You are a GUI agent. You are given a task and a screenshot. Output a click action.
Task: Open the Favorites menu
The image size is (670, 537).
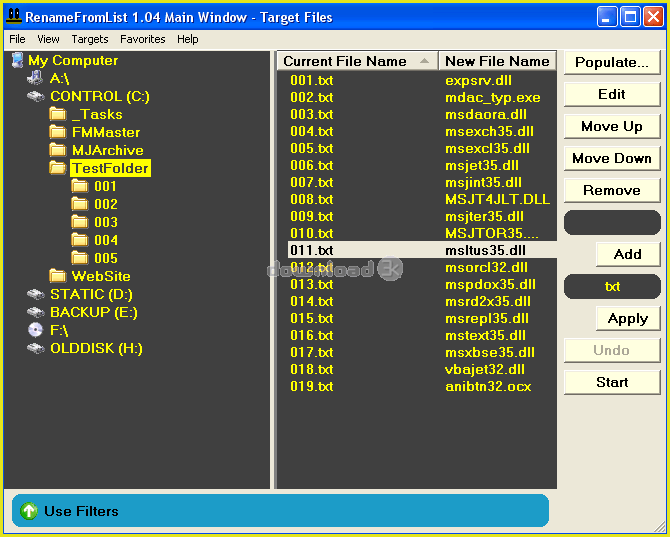click(x=143, y=39)
